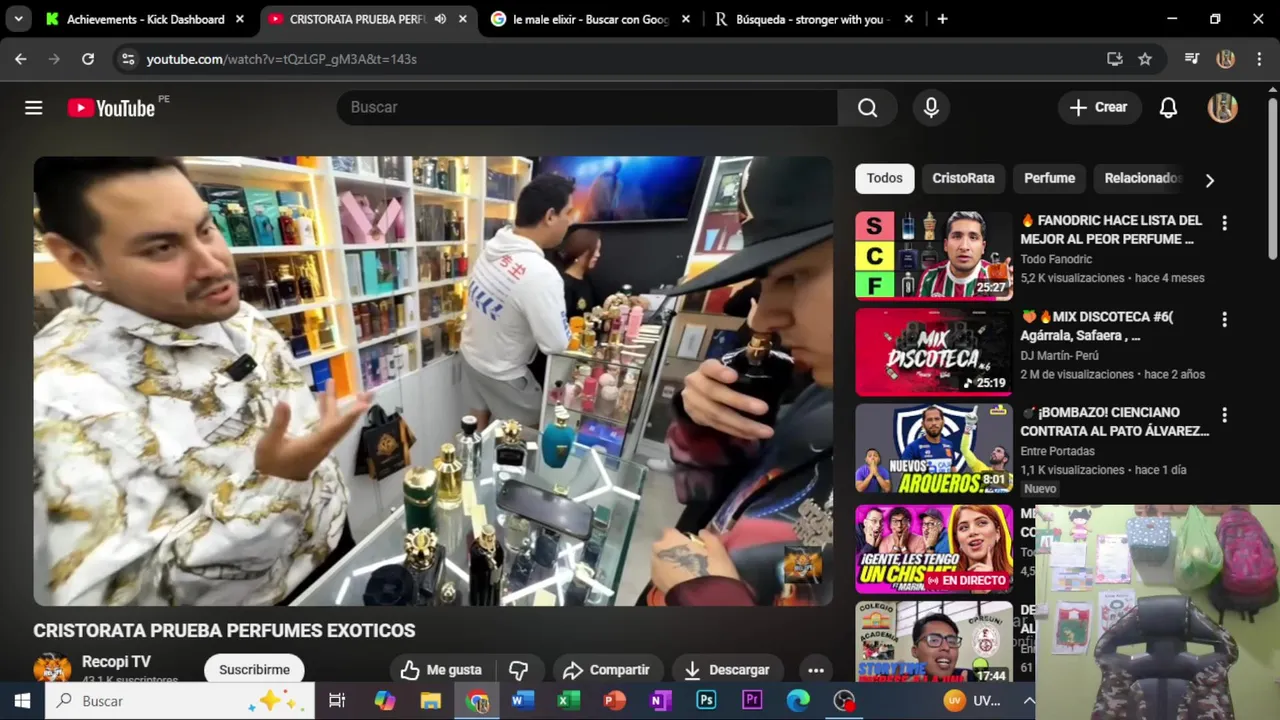1280x720 pixels.
Task: Switch to Achievements - Kick Dashboard tab
Action: [x=146, y=19]
